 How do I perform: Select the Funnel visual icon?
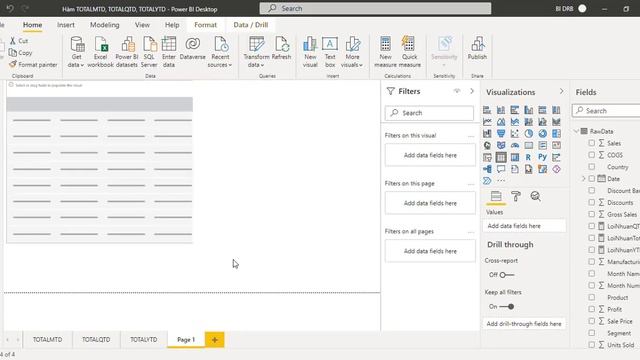(x=501, y=133)
